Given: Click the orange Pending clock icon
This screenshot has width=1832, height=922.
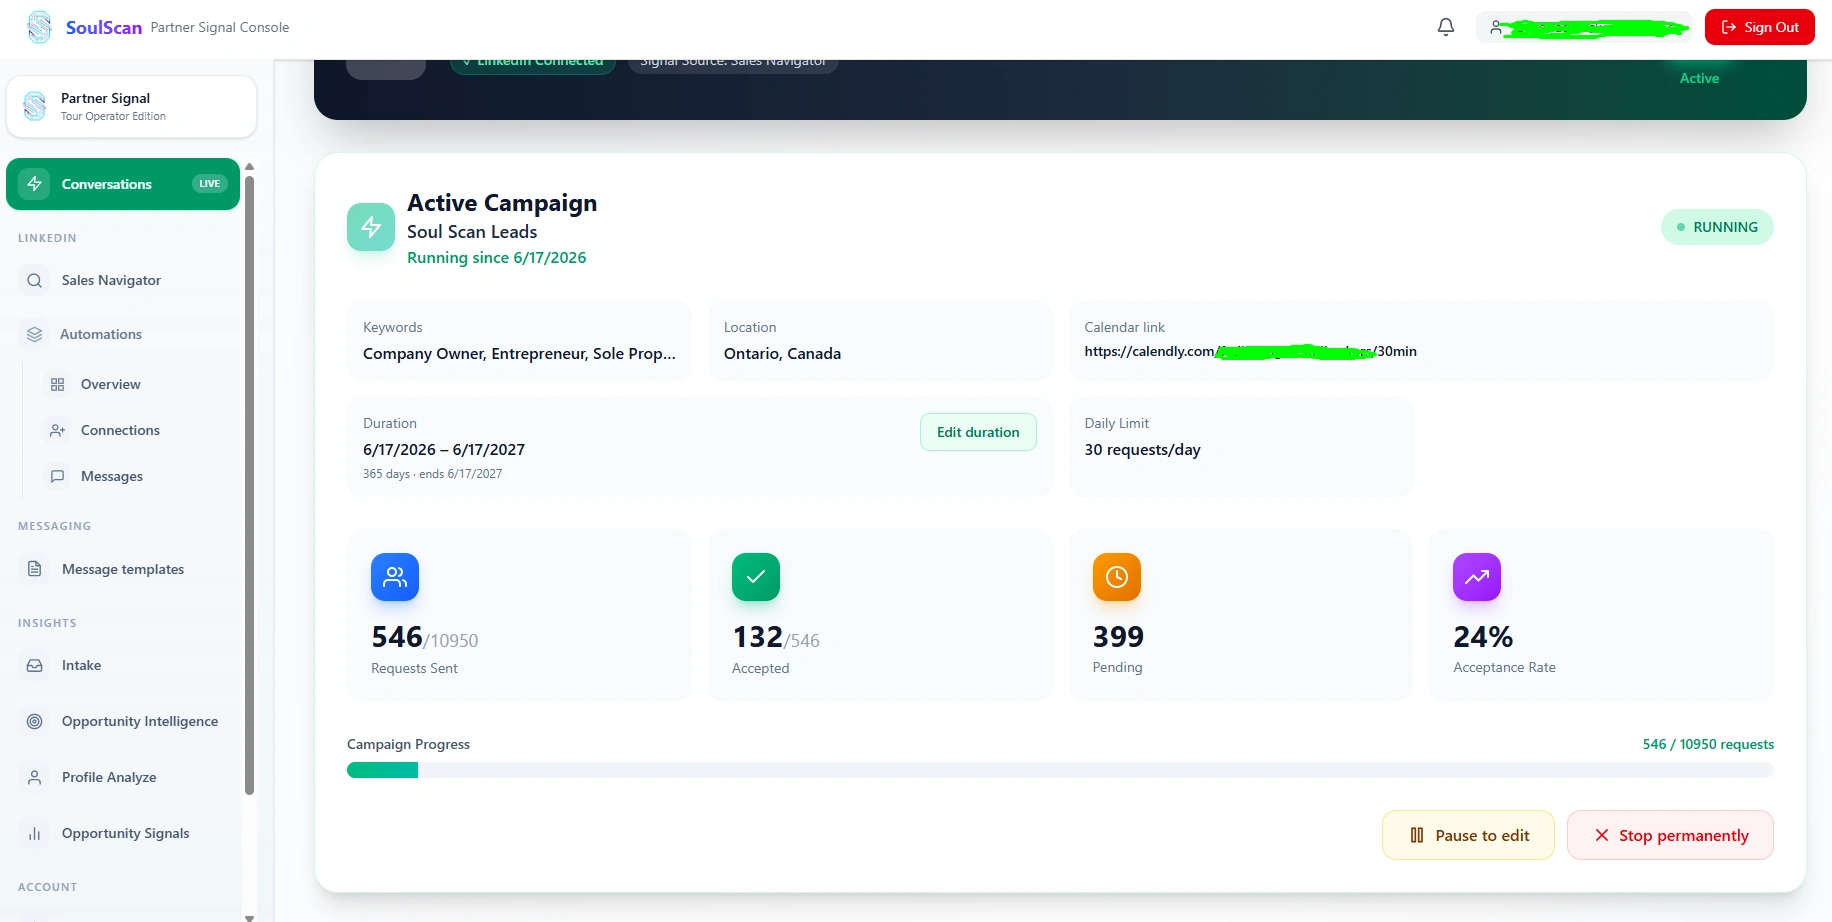Looking at the screenshot, I should click(1117, 577).
